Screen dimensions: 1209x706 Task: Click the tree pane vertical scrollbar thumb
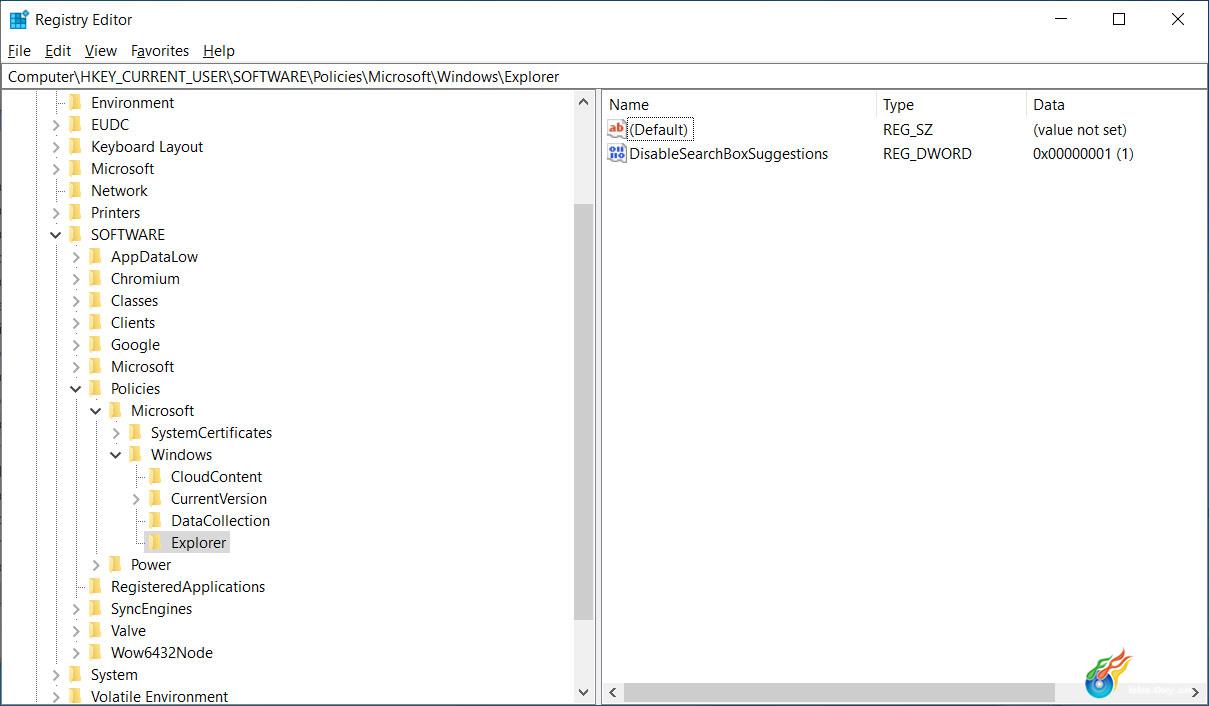[584, 412]
